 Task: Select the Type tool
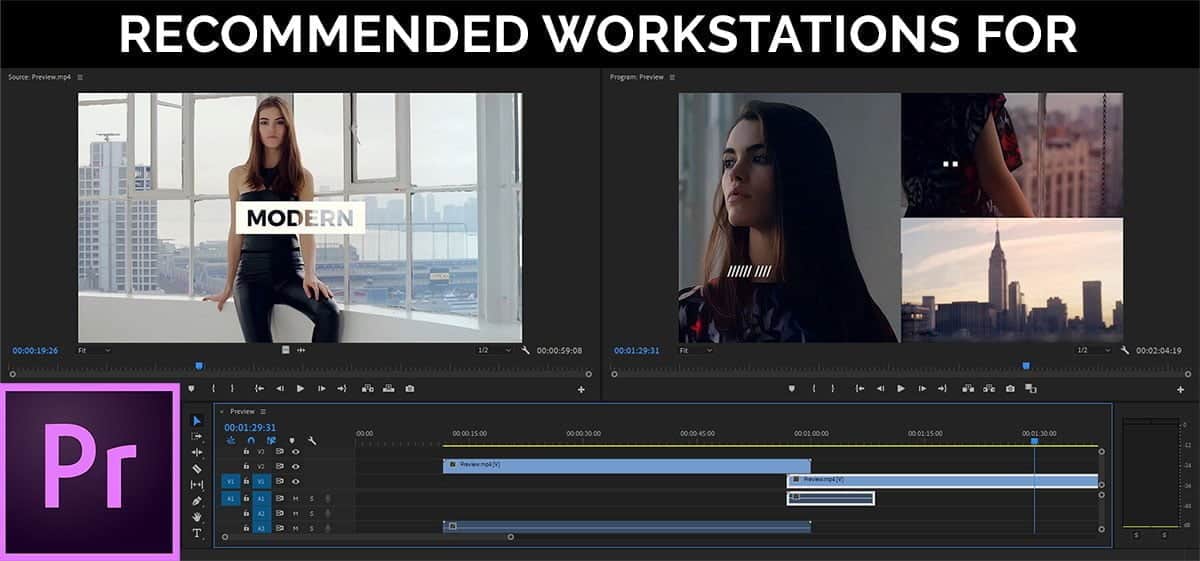tap(197, 533)
